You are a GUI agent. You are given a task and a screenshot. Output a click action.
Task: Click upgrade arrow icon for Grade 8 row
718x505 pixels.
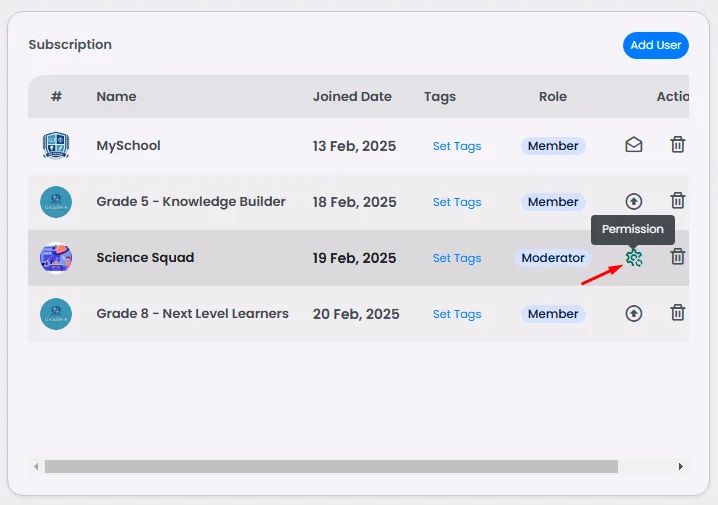coord(633,313)
